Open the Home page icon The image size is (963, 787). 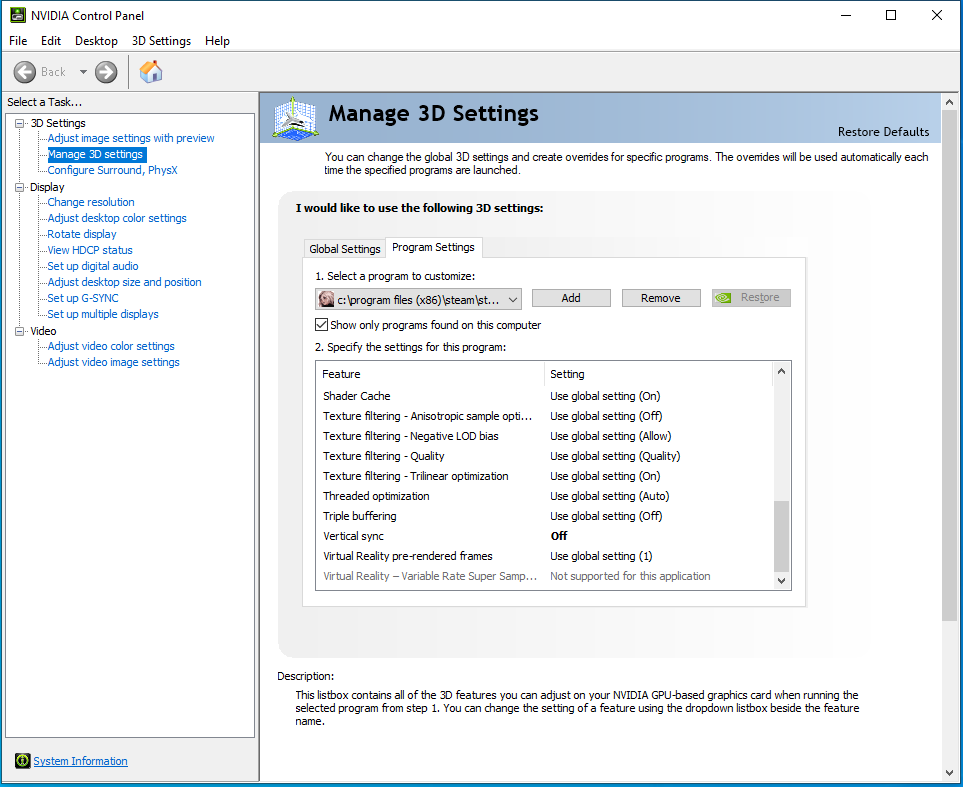point(151,72)
